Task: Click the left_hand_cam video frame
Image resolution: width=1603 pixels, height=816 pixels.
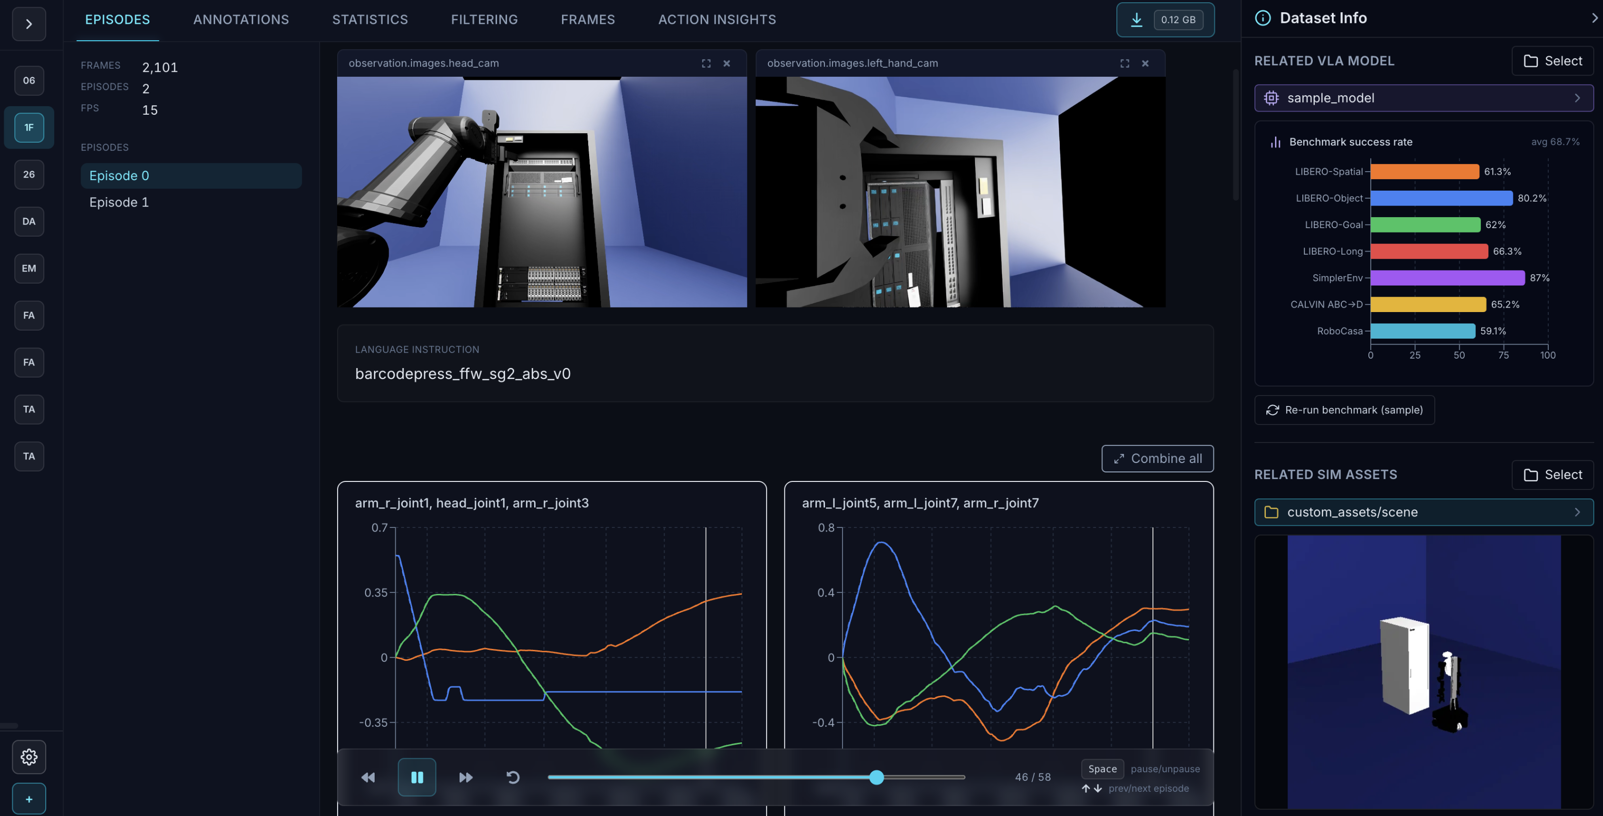Action: pyautogui.click(x=960, y=192)
